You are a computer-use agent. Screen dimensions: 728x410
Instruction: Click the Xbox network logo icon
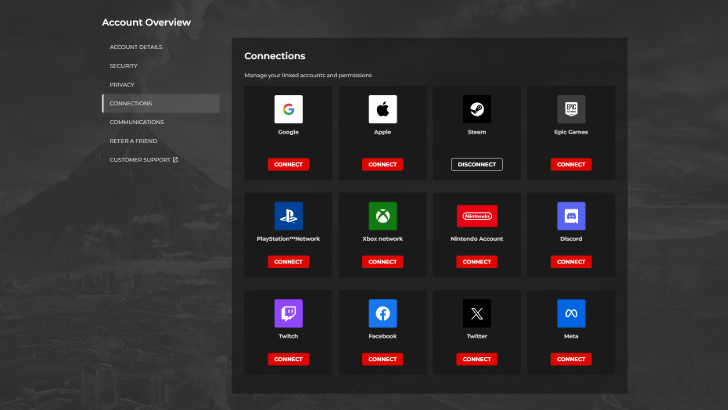383,216
